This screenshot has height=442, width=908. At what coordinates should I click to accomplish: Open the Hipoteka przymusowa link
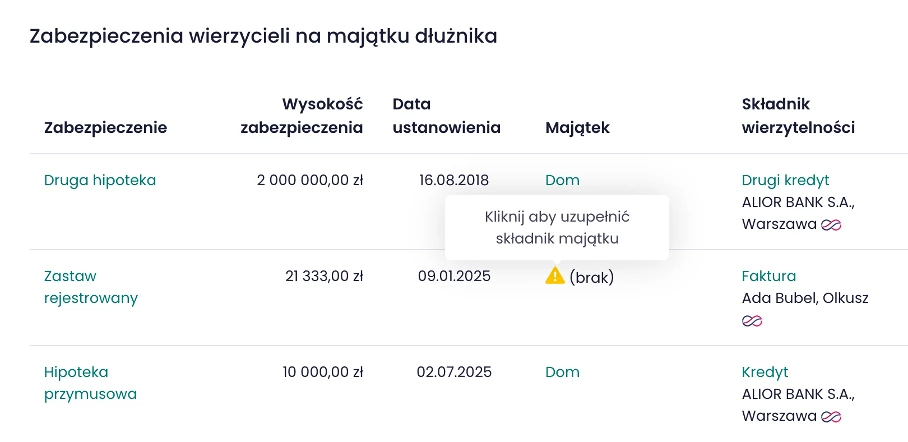(x=90, y=383)
